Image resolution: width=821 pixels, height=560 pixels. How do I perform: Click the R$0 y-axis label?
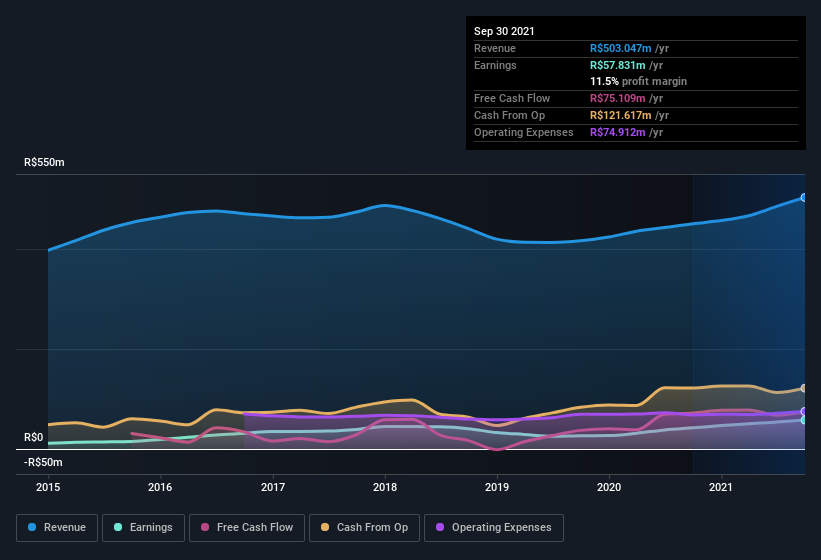[x=34, y=437]
